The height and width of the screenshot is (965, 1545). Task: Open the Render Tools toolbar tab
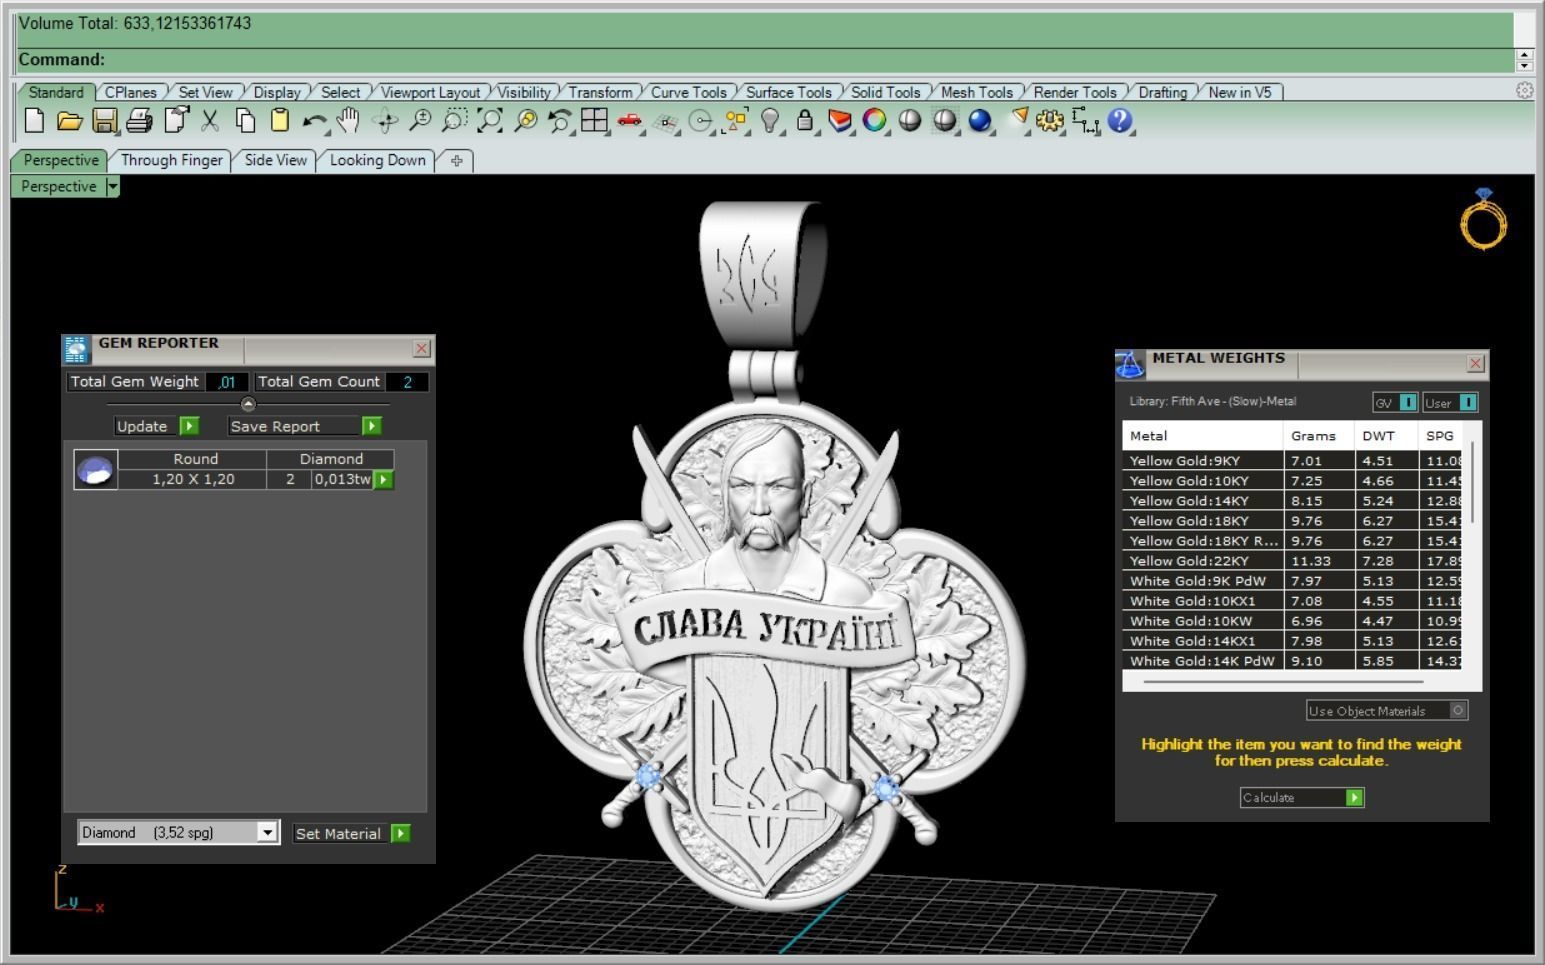[1075, 92]
